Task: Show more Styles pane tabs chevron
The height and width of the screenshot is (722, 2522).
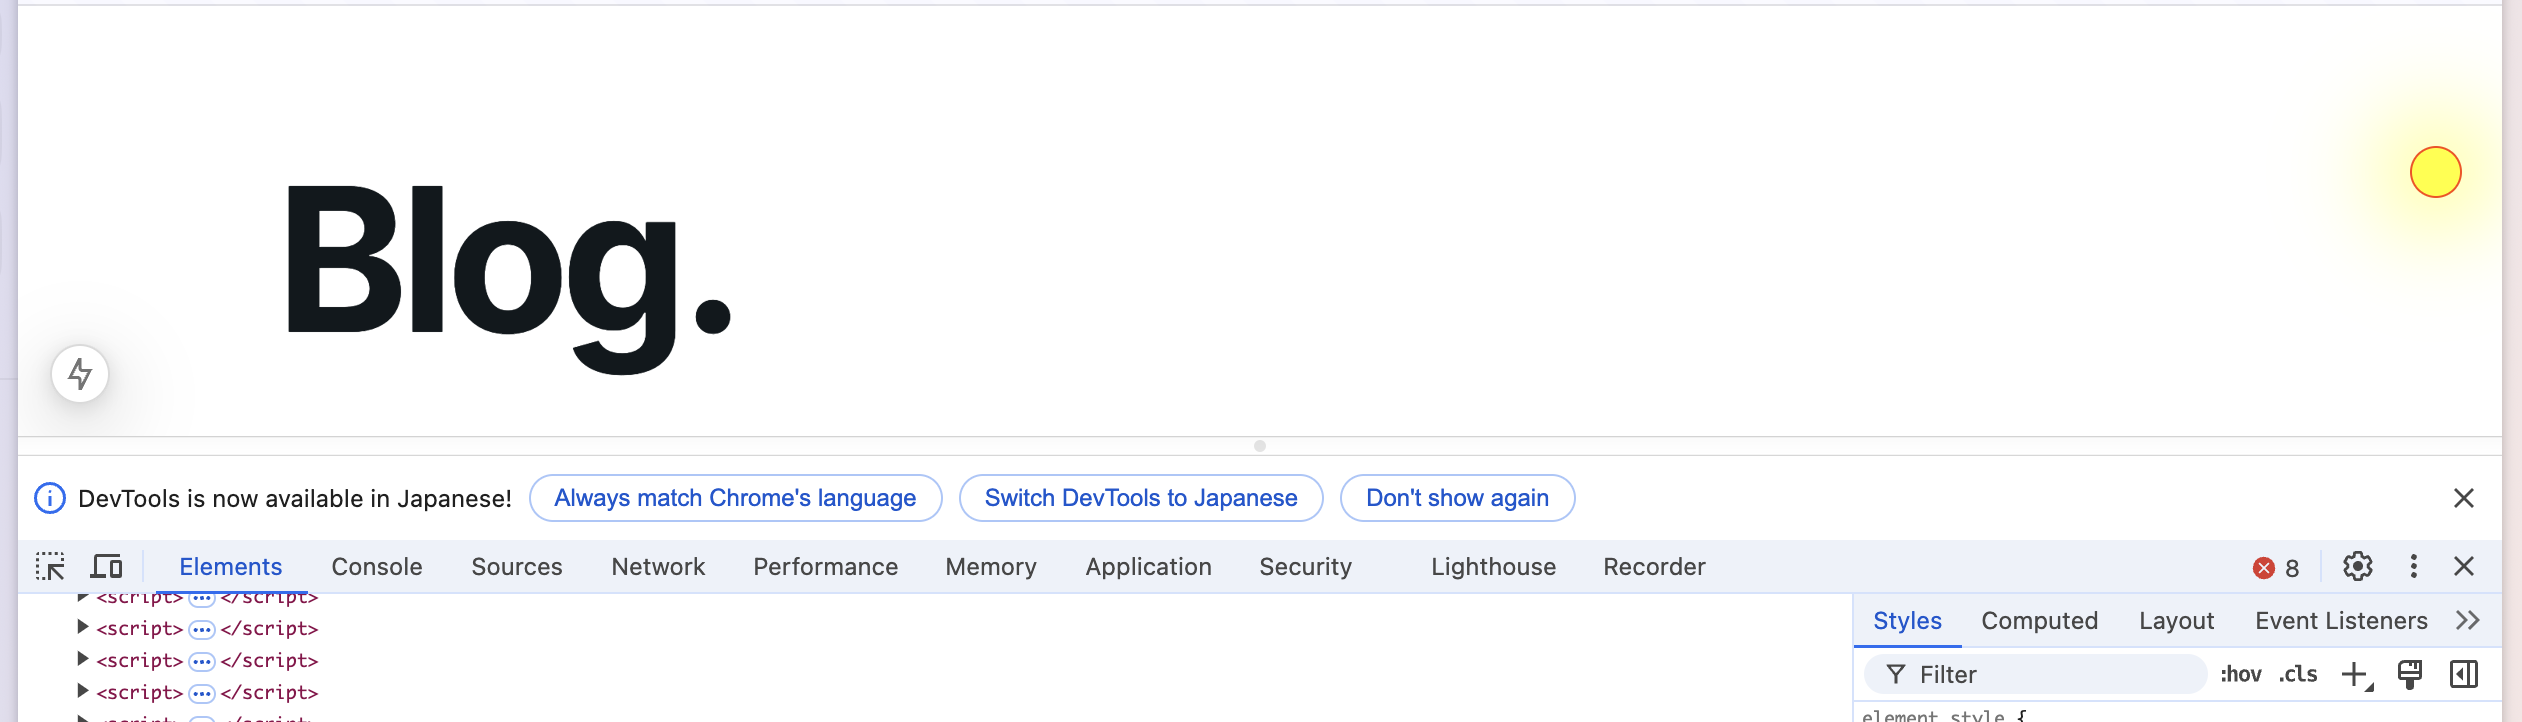Action: pyautogui.click(x=2468, y=621)
